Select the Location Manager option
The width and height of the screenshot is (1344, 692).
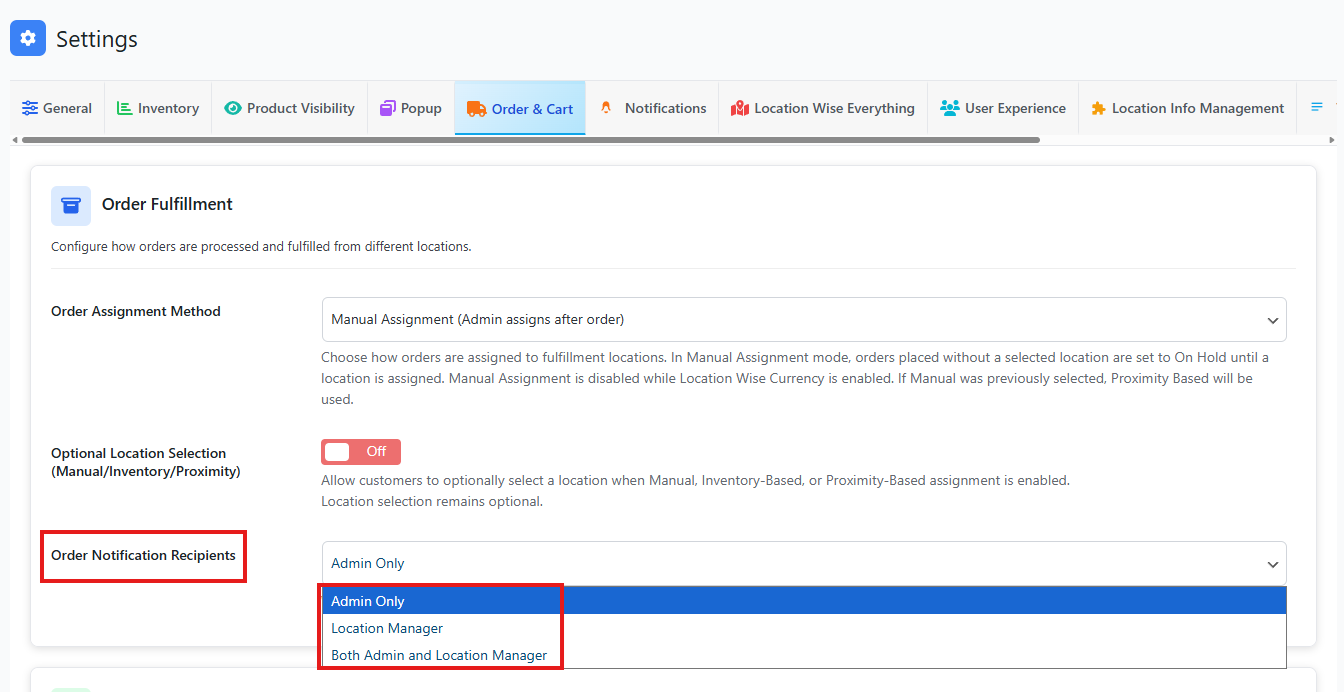pyautogui.click(x=804, y=628)
